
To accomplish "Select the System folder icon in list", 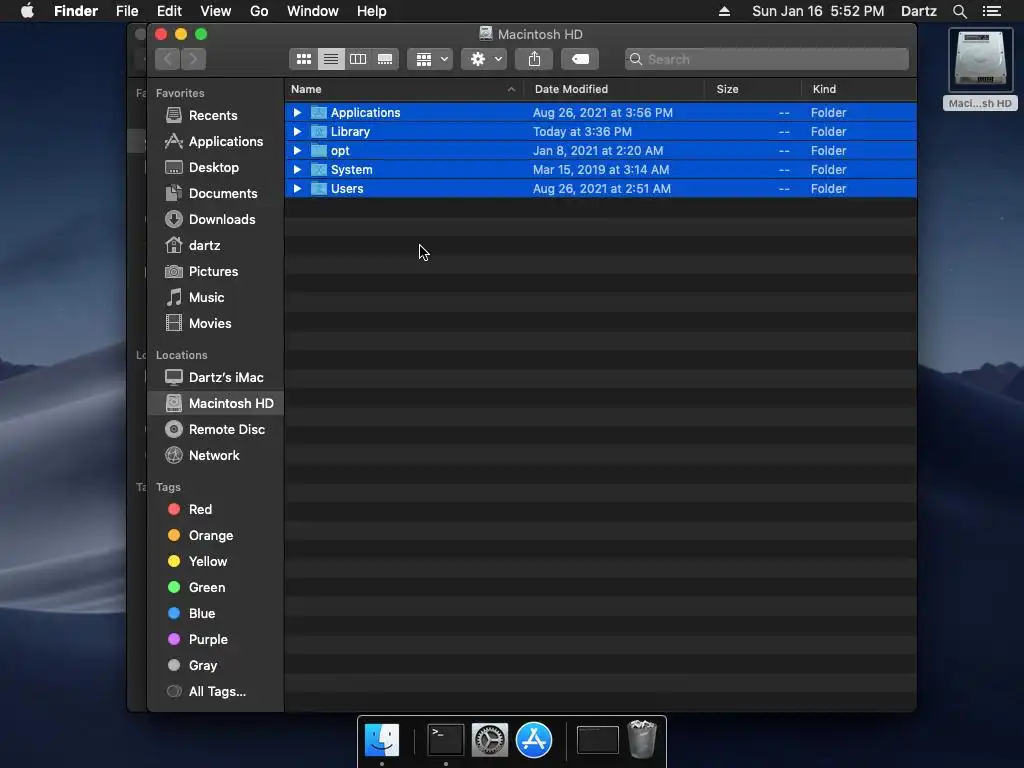I will click(319, 169).
